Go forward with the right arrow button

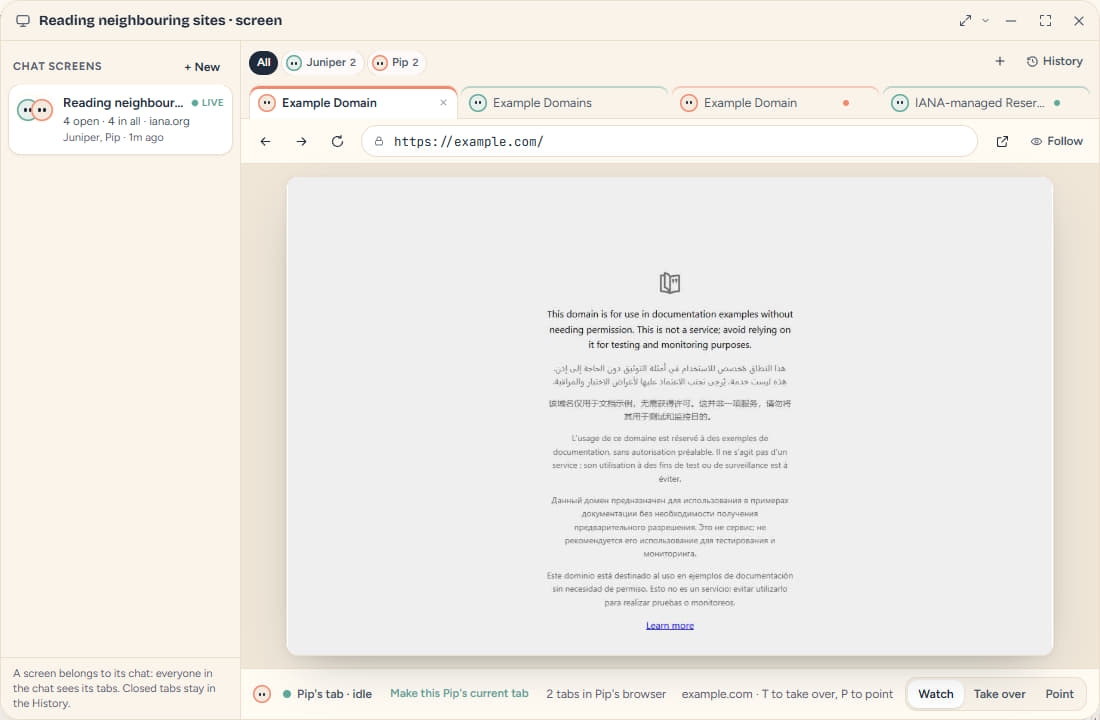click(x=302, y=141)
